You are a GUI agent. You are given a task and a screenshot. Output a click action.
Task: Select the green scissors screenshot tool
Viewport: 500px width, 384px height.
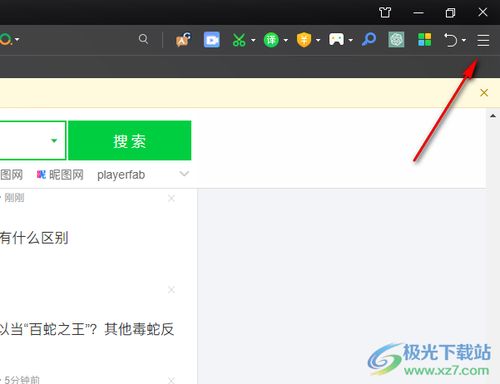coord(239,40)
